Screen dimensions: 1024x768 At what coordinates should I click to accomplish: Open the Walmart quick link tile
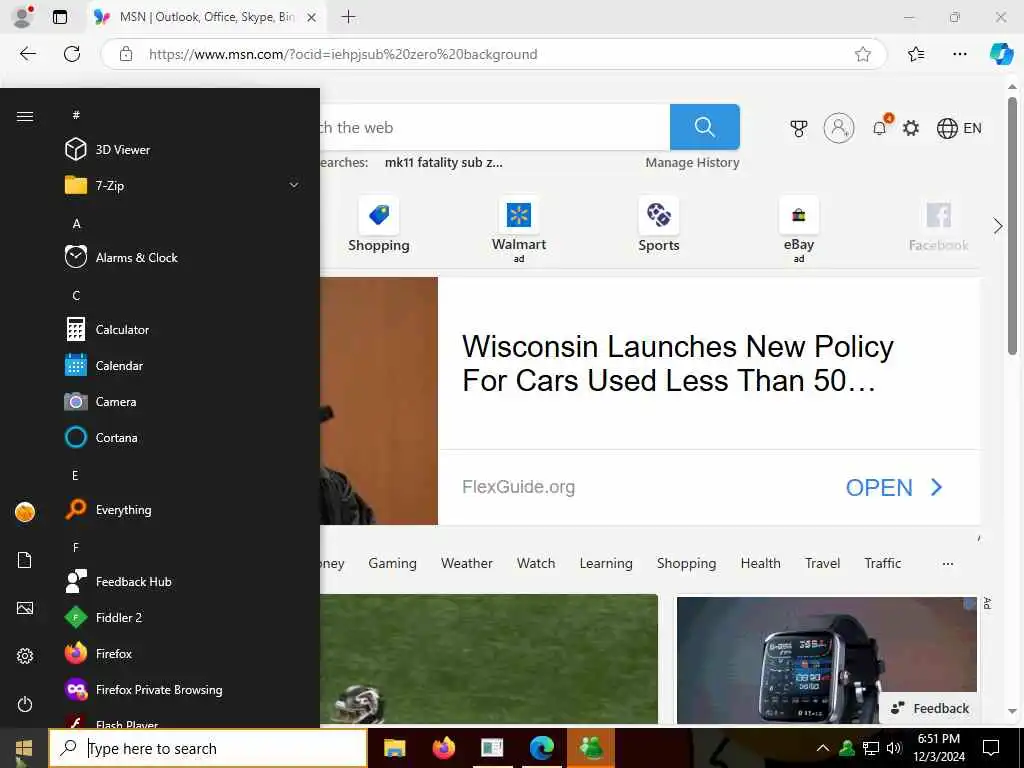coord(519,229)
